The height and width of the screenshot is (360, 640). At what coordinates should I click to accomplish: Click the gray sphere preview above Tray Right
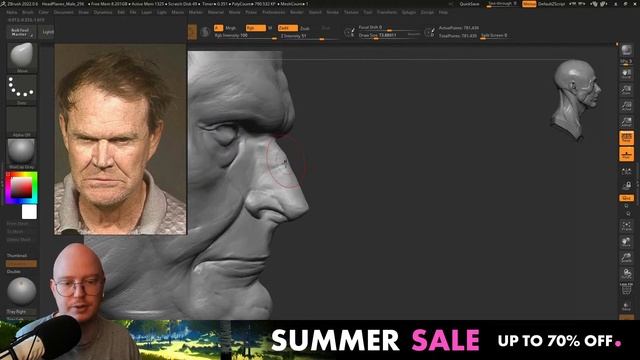tap(22, 291)
